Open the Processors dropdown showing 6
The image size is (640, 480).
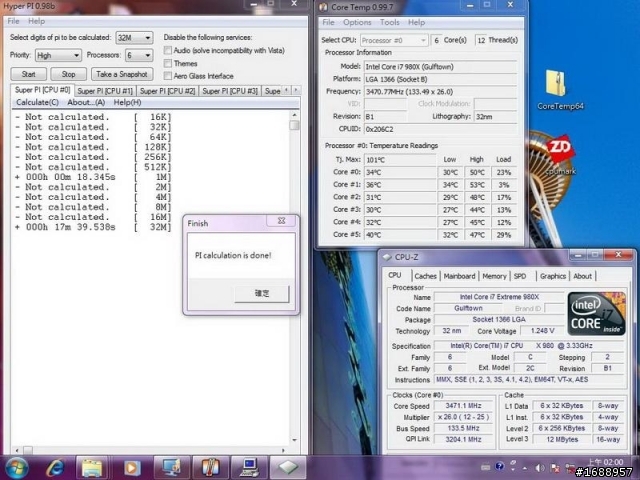tap(139, 55)
